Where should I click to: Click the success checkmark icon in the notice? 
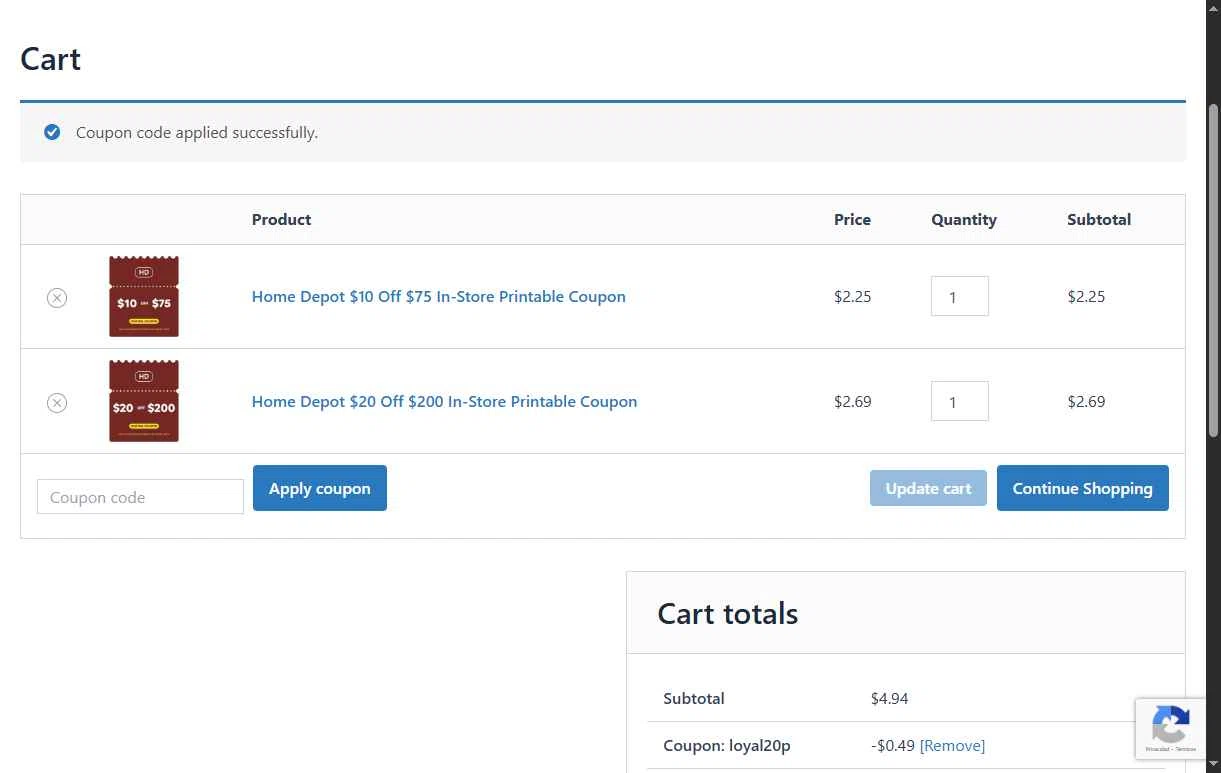pyautogui.click(x=52, y=132)
